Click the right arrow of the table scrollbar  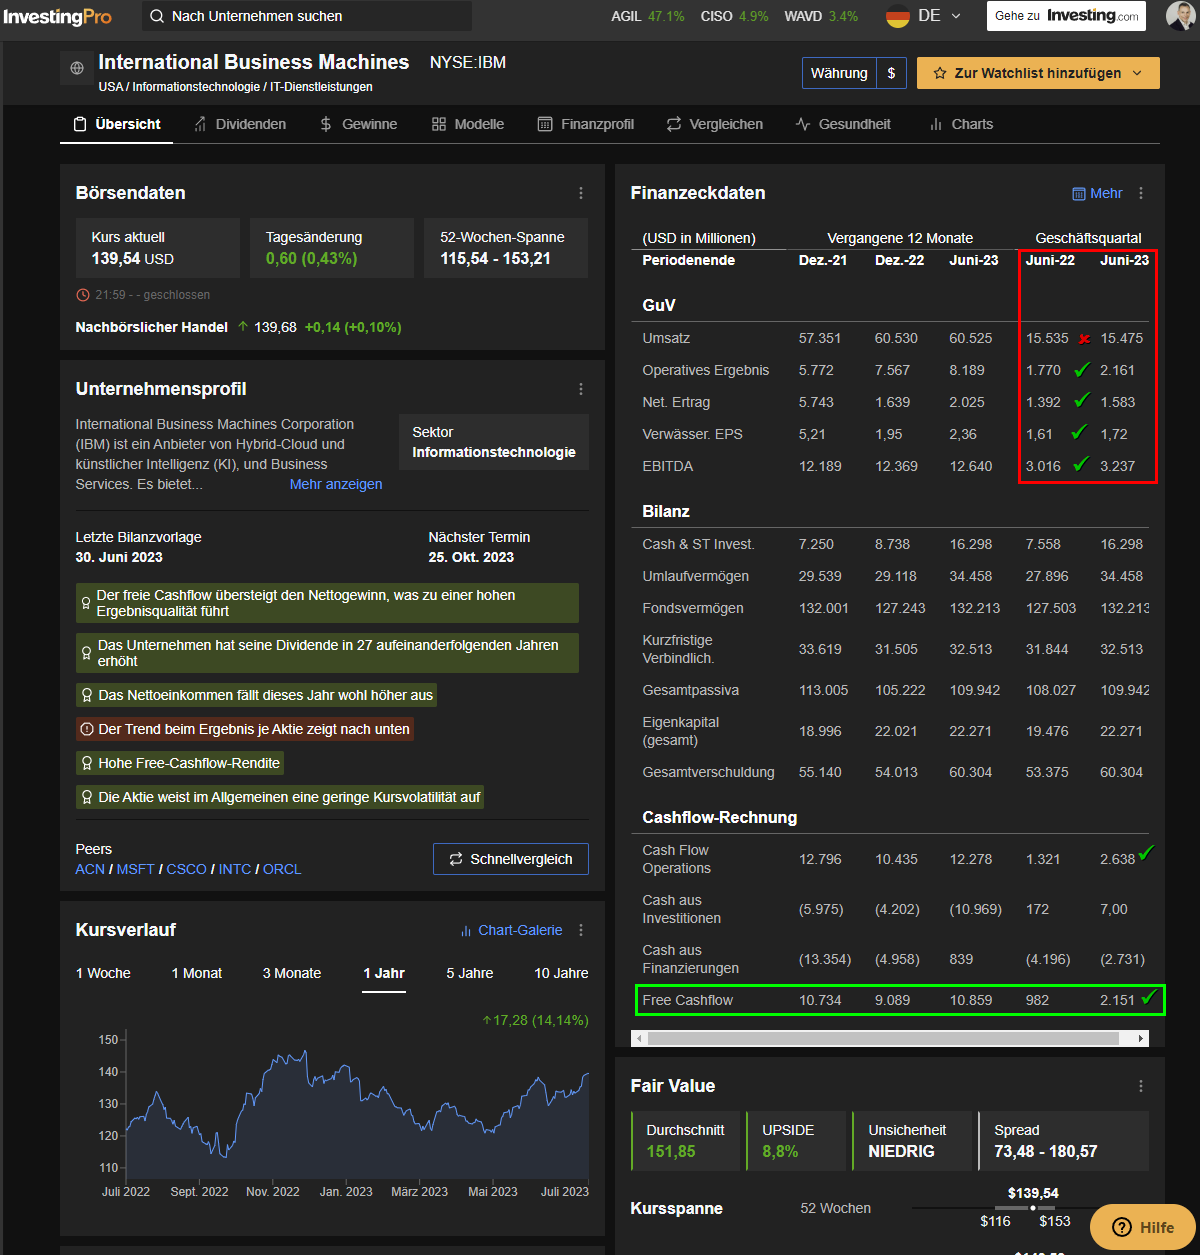coord(1142,1038)
